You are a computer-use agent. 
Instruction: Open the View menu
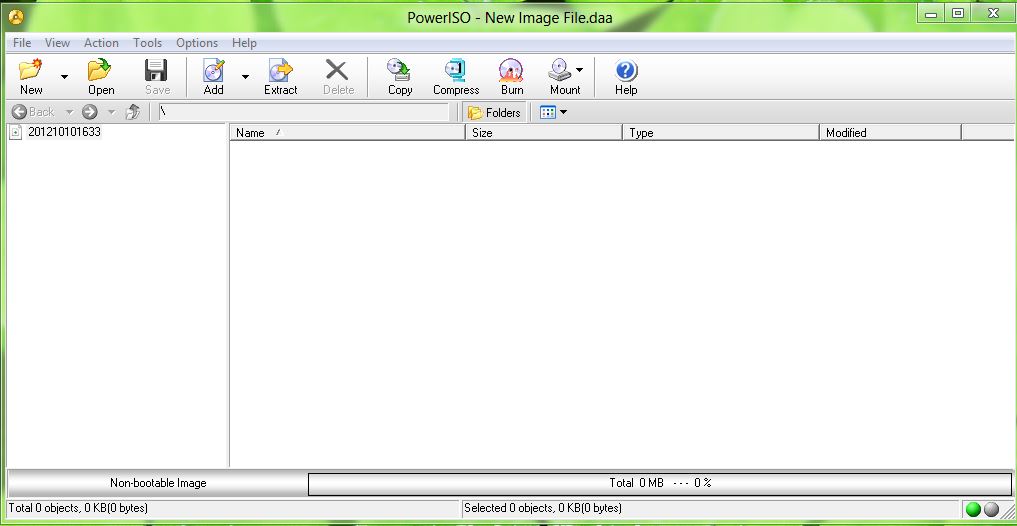(57, 43)
